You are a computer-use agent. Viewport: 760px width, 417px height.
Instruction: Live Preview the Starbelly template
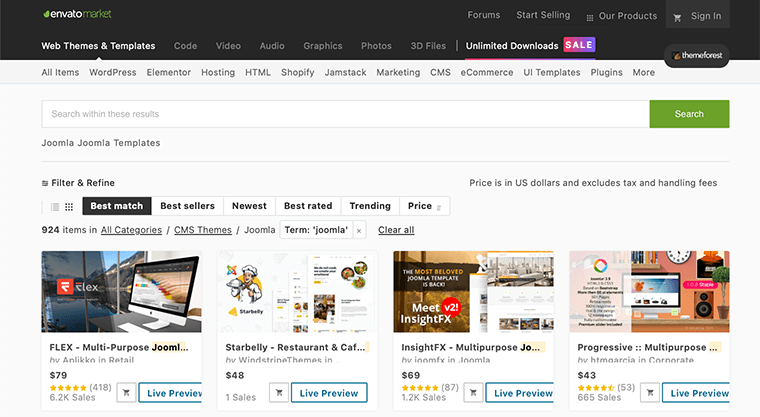coord(329,393)
